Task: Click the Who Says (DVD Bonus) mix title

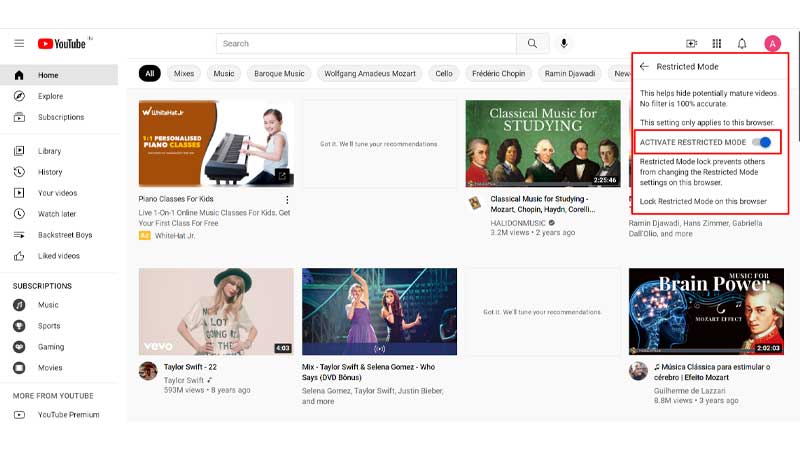Action: (x=368, y=372)
